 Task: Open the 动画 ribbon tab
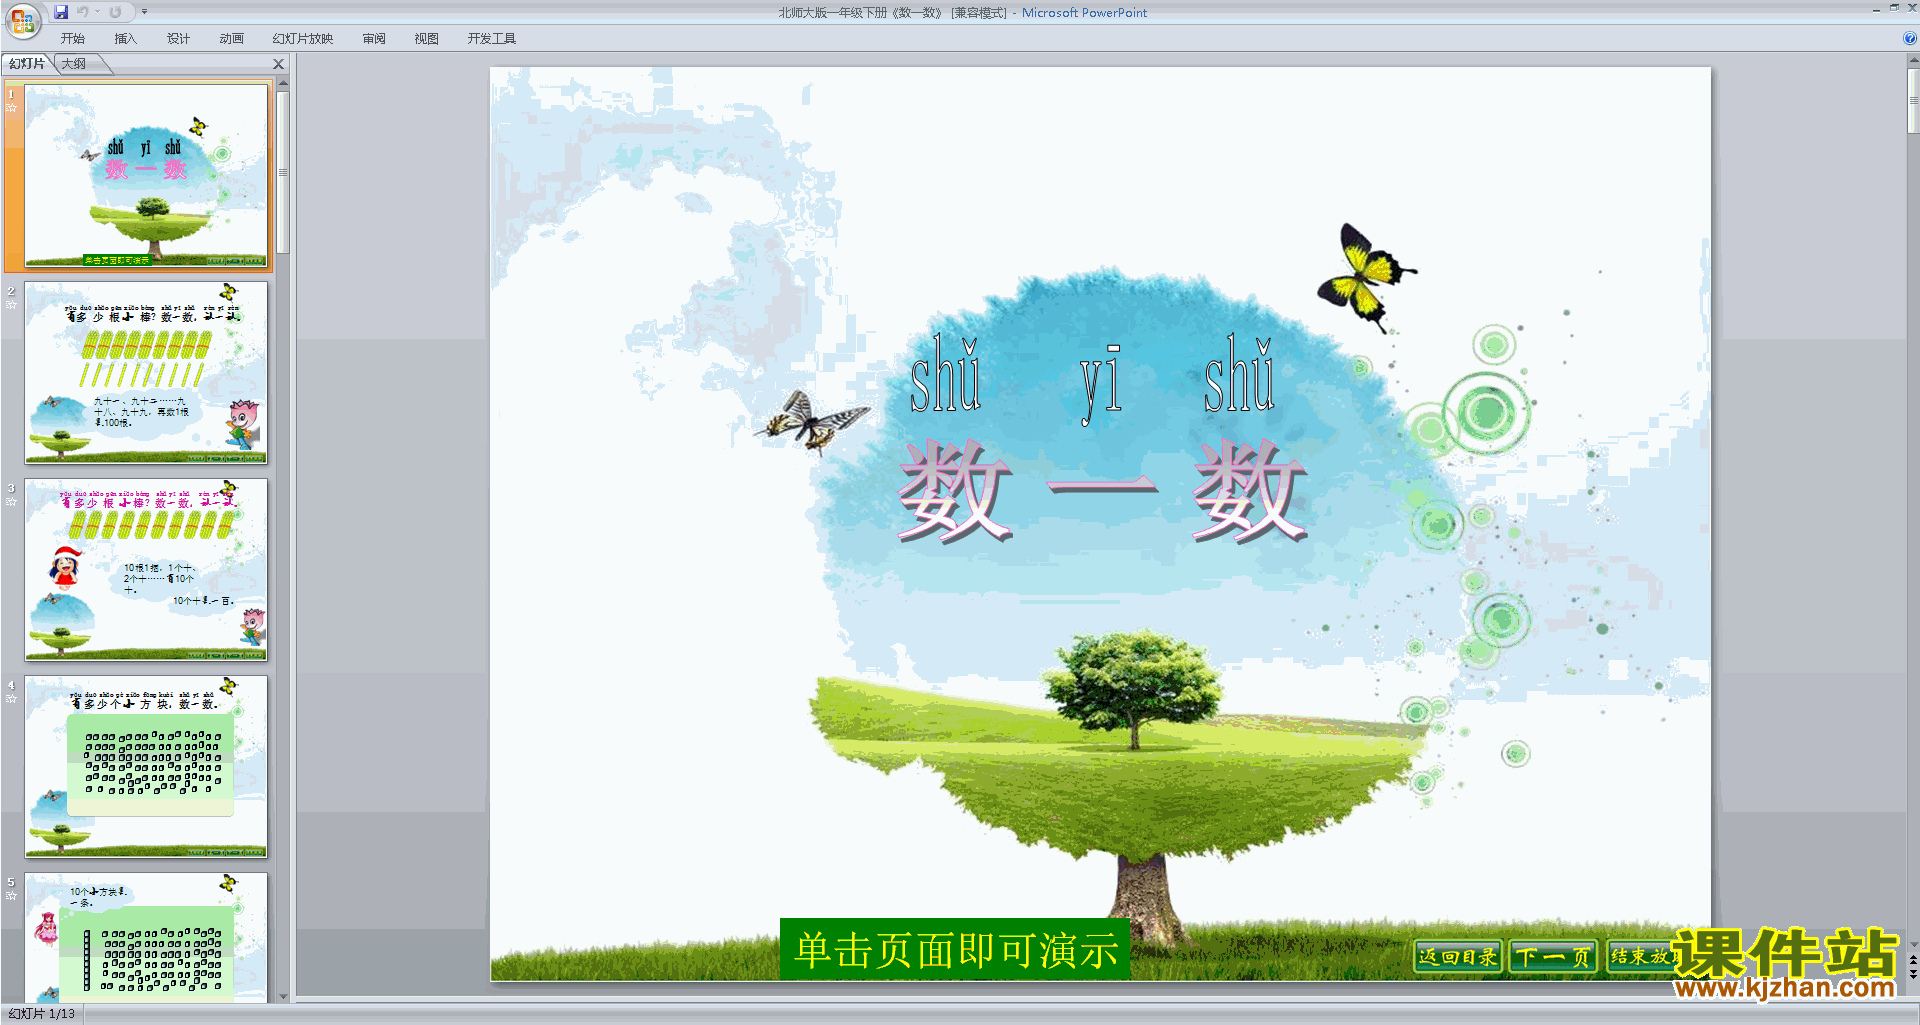pos(231,39)
